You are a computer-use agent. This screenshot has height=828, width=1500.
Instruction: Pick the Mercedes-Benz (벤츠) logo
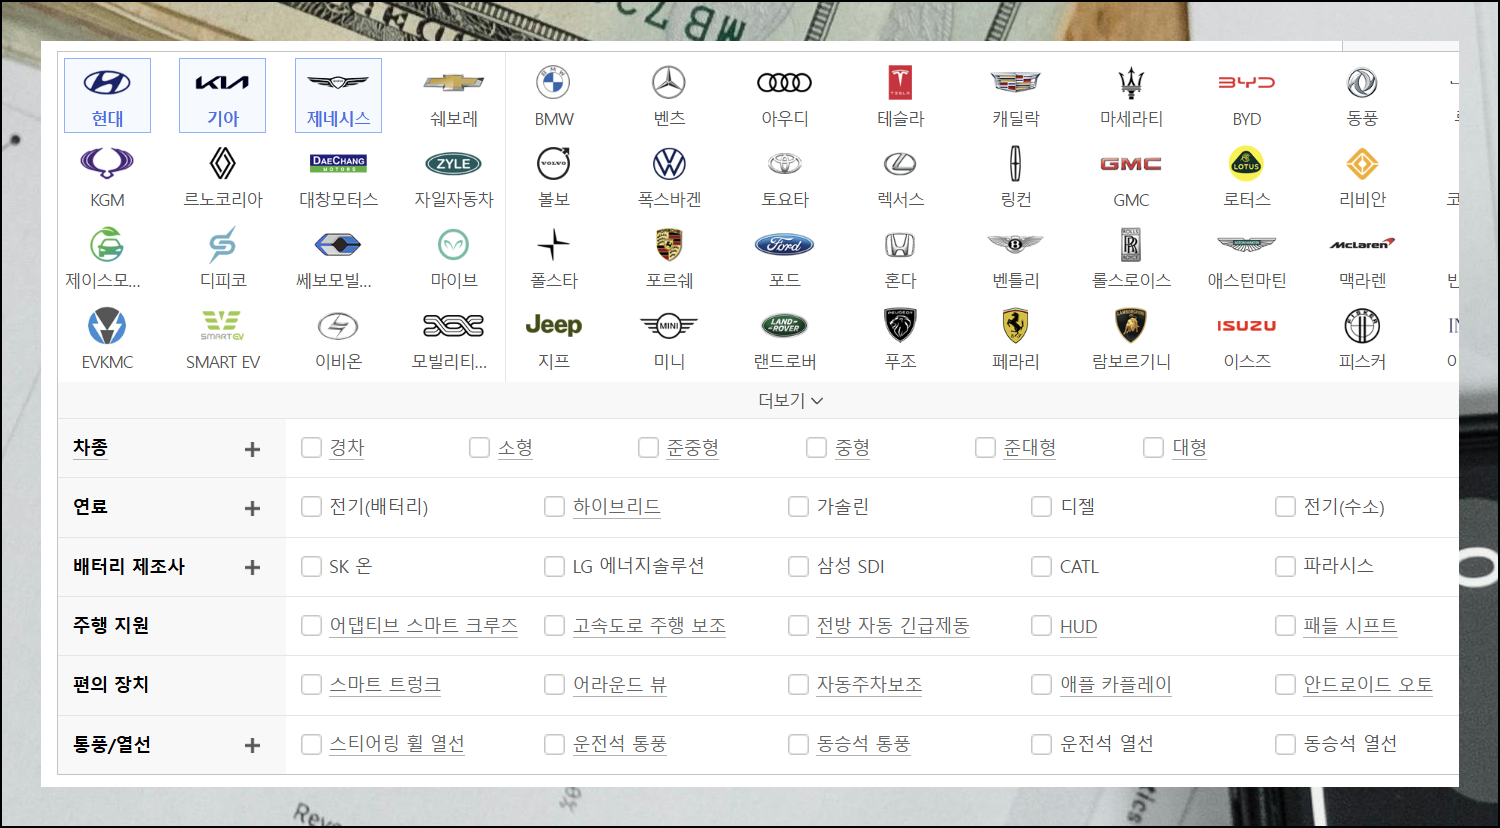click(669, 83)
